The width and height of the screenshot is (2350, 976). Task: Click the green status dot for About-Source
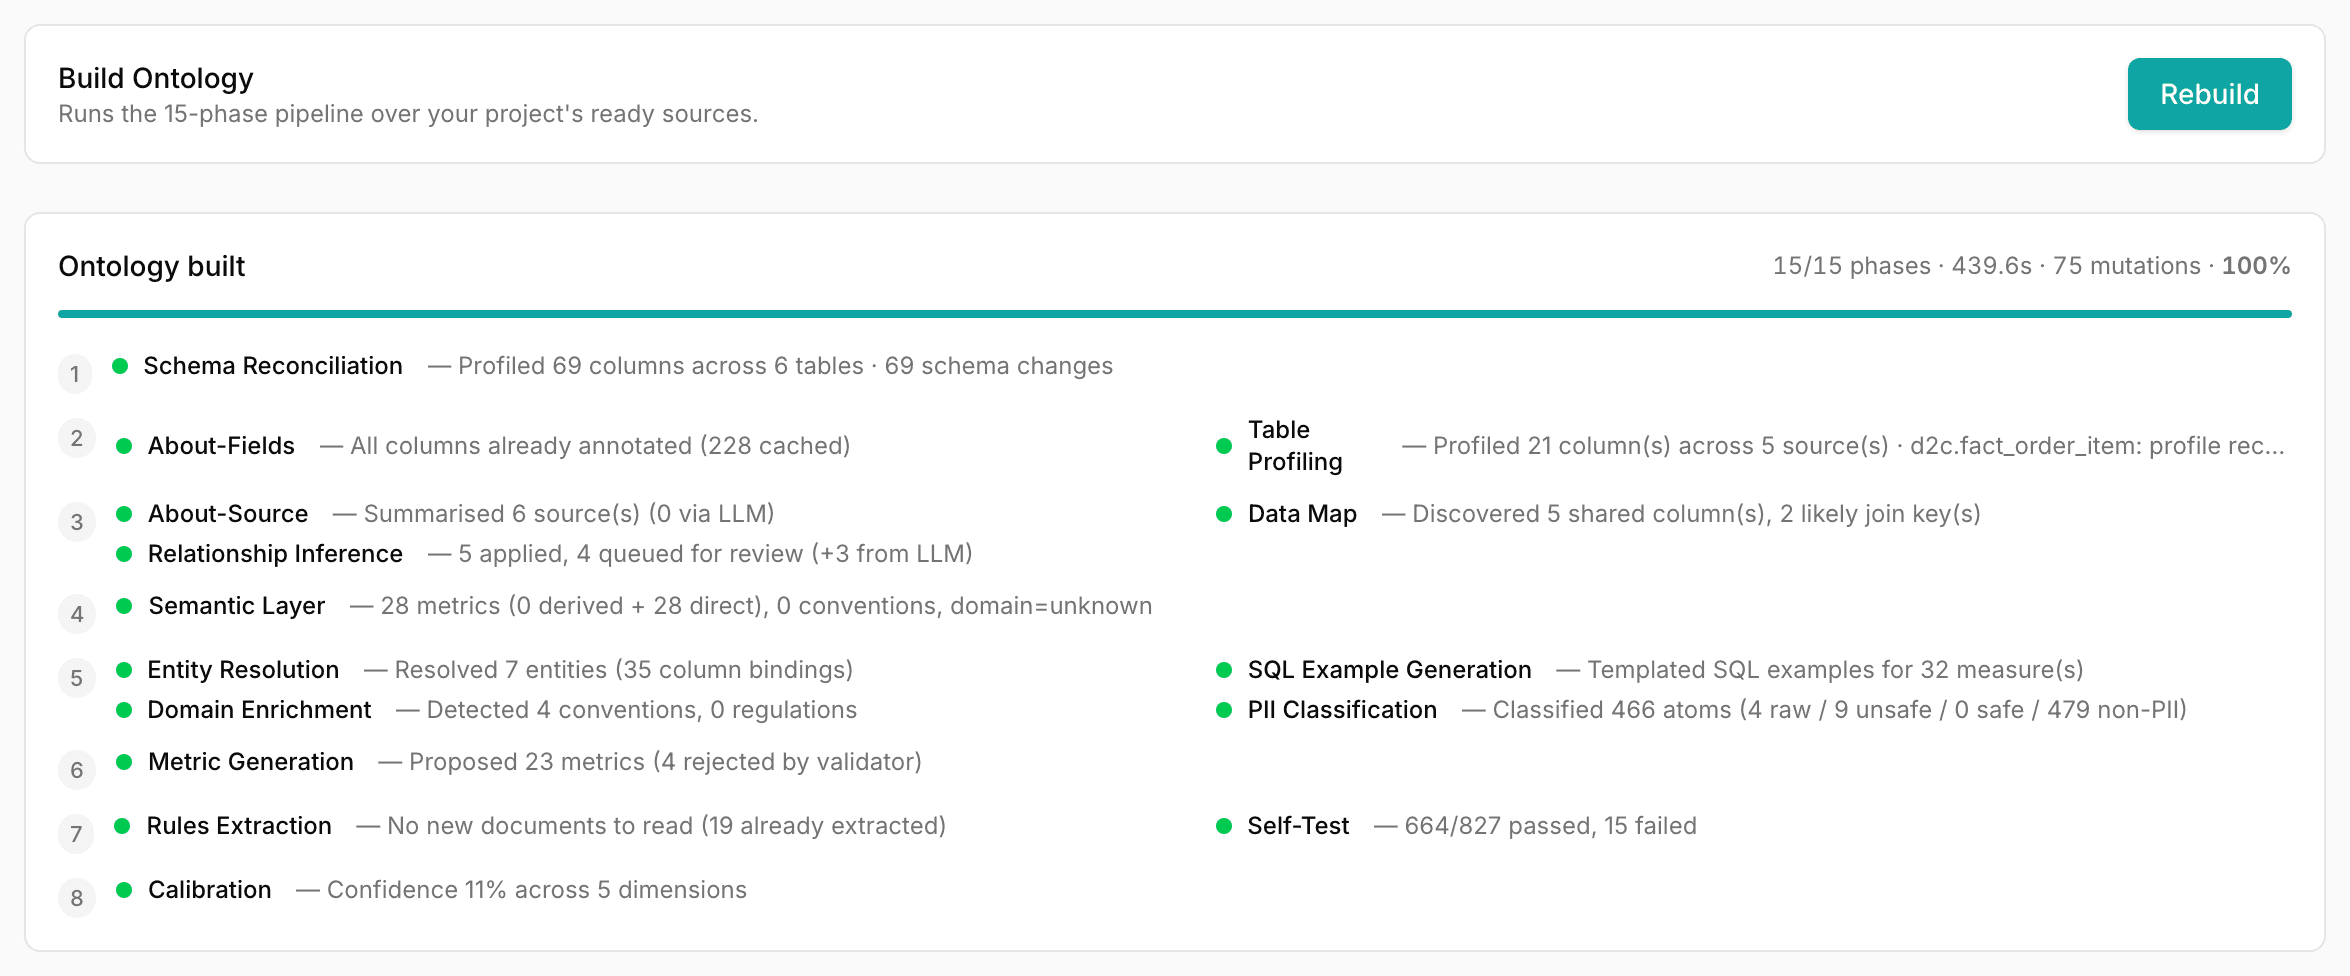pyautogui.click(x=124, y=514)
